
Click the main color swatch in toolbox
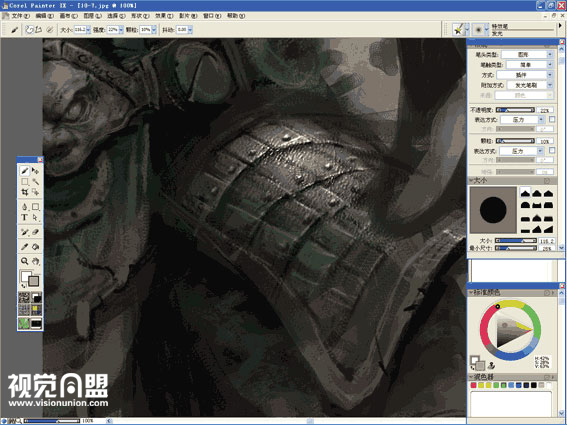click(x=26, y=276)
